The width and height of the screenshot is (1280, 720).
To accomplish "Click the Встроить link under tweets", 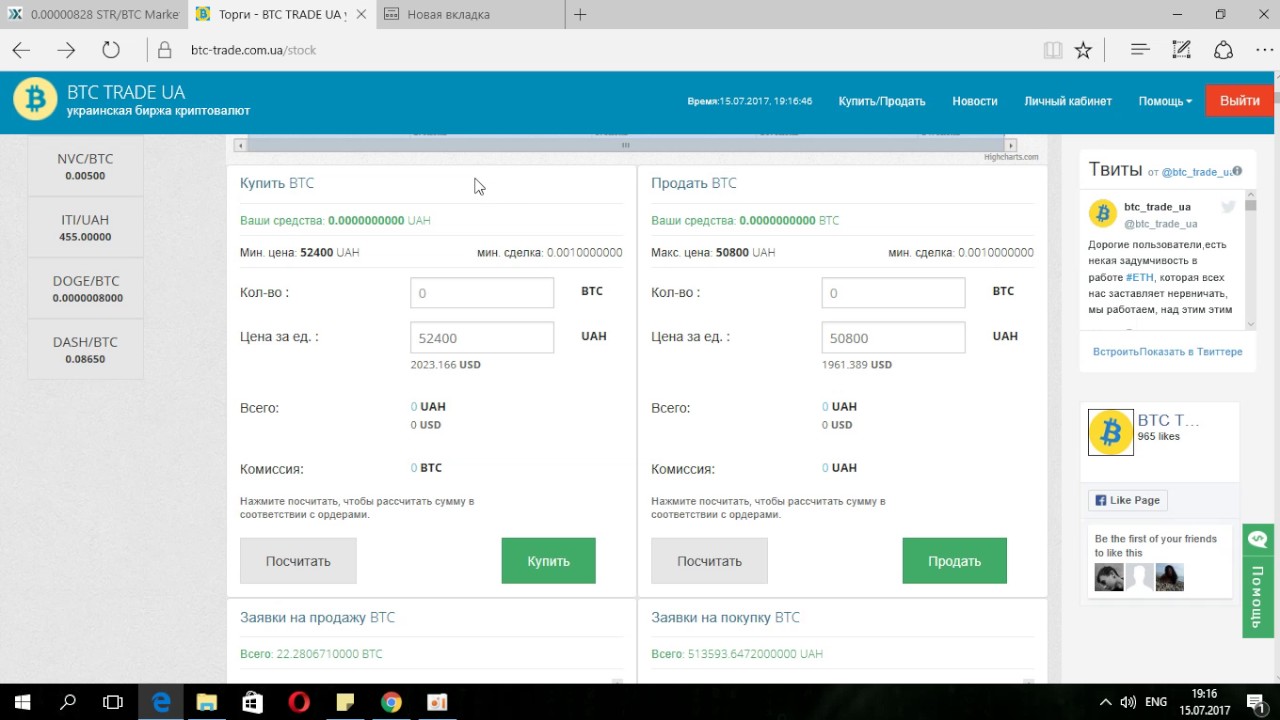I will click(x=1116, y=352).
